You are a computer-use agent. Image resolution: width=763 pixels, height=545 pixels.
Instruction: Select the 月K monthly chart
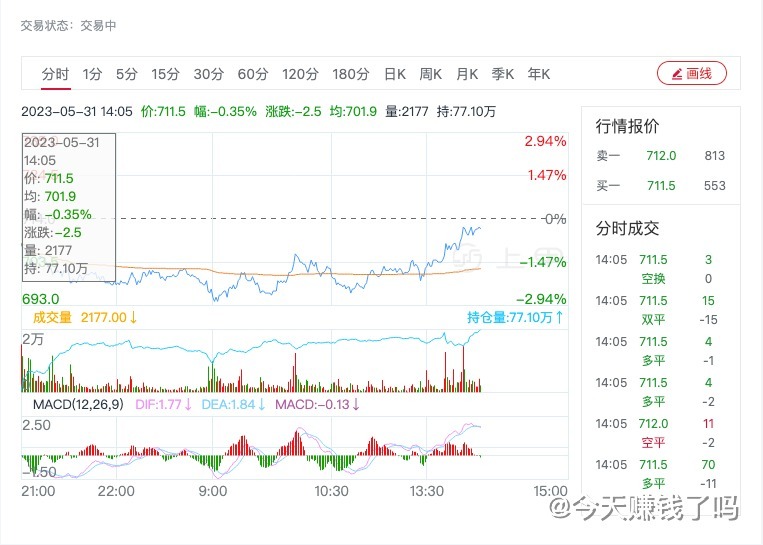coord(467,74)
